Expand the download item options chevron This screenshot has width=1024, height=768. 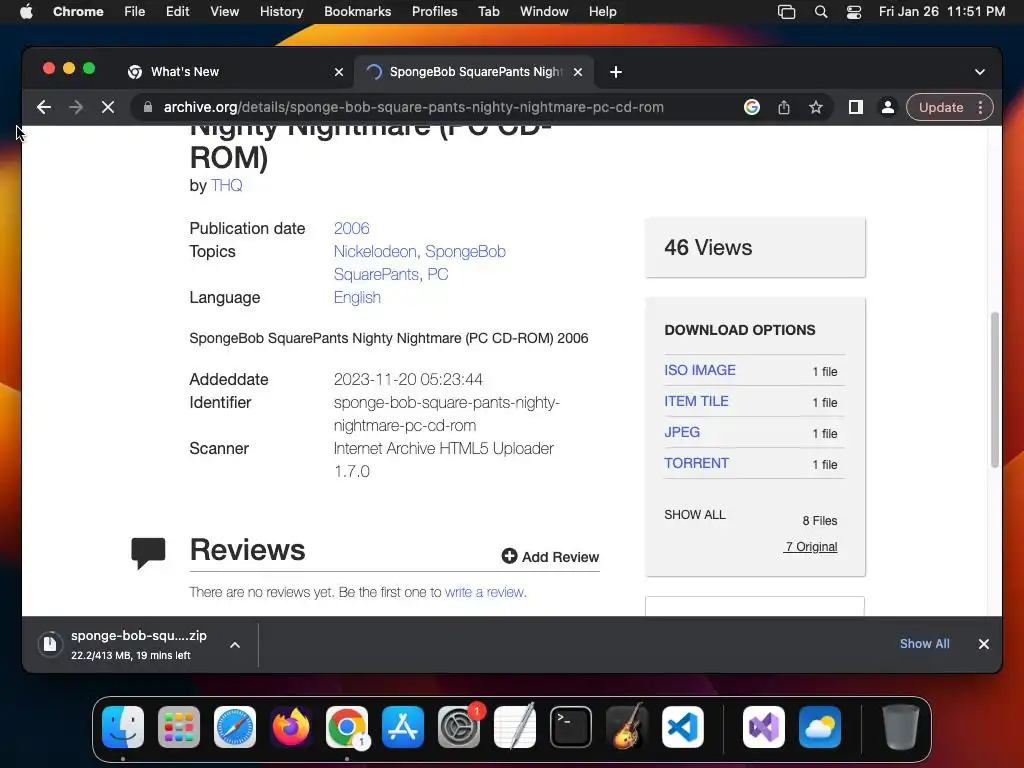tap(234, 645)
